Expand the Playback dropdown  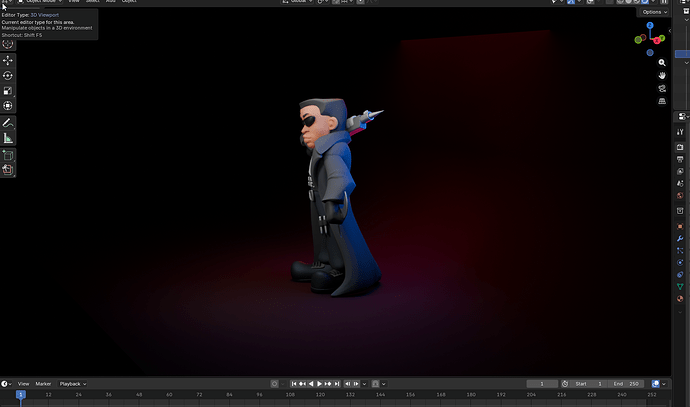[73, 384]
